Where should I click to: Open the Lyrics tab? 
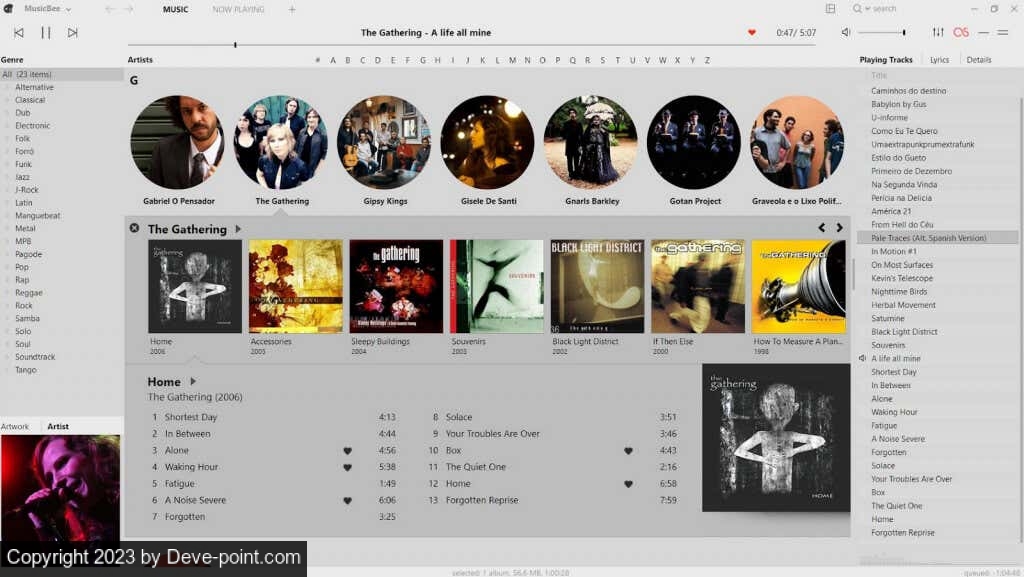pyautogui.click(x=939, y=60)
